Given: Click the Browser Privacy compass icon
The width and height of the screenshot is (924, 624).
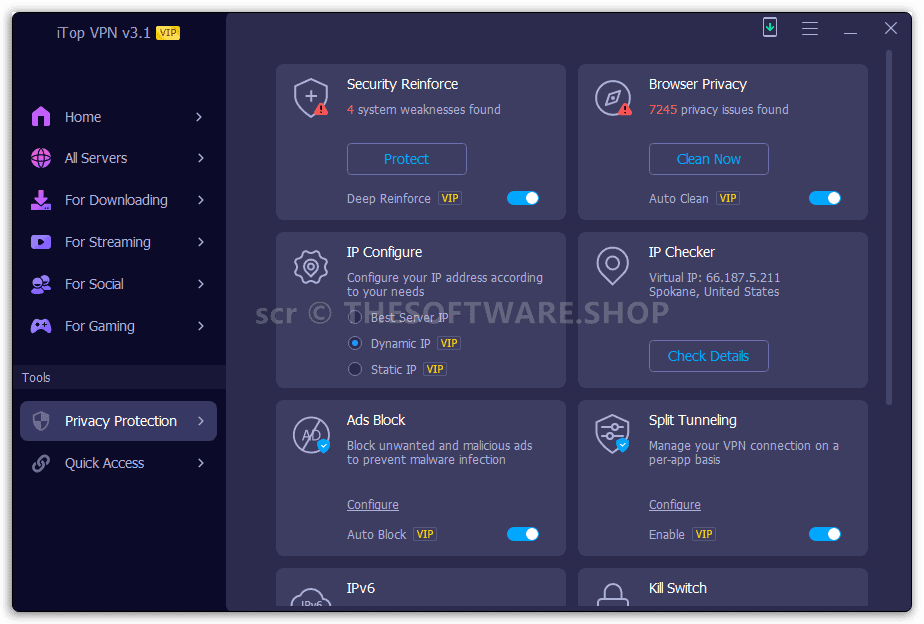Looking at the screenshot, I should click(613, 98).
